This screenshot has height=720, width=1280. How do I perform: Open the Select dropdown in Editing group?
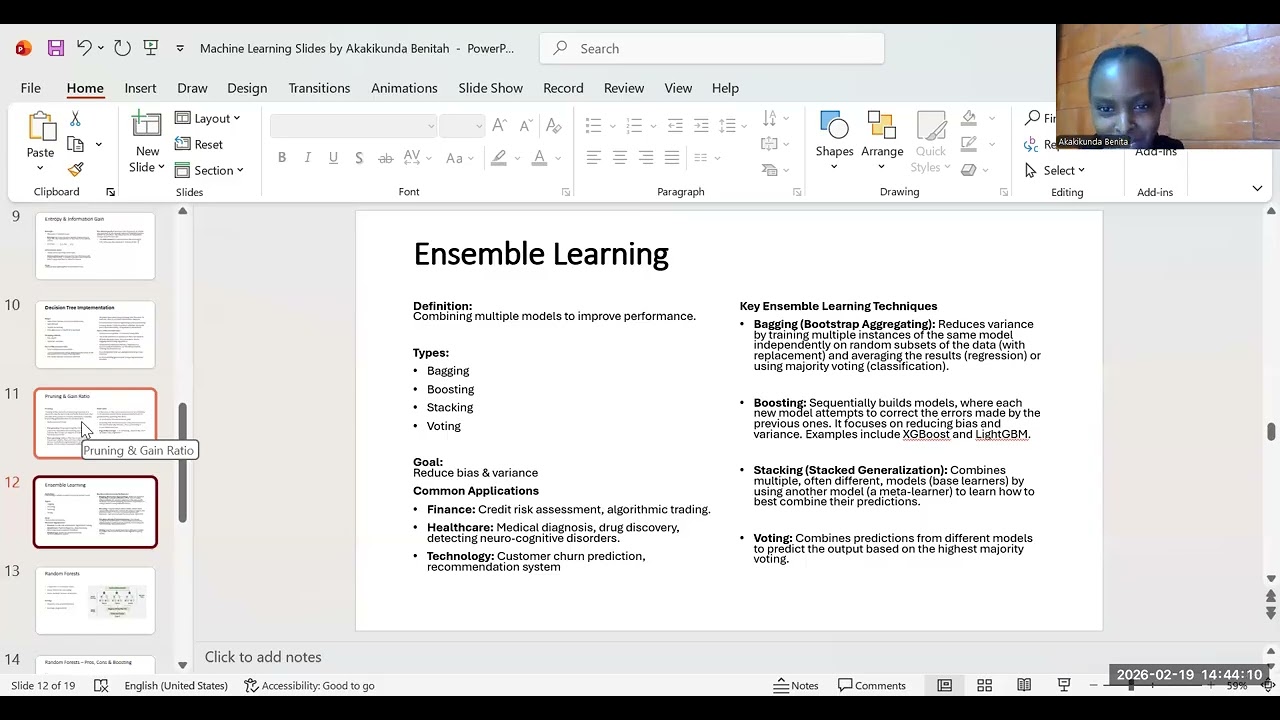pos(1055,170)
